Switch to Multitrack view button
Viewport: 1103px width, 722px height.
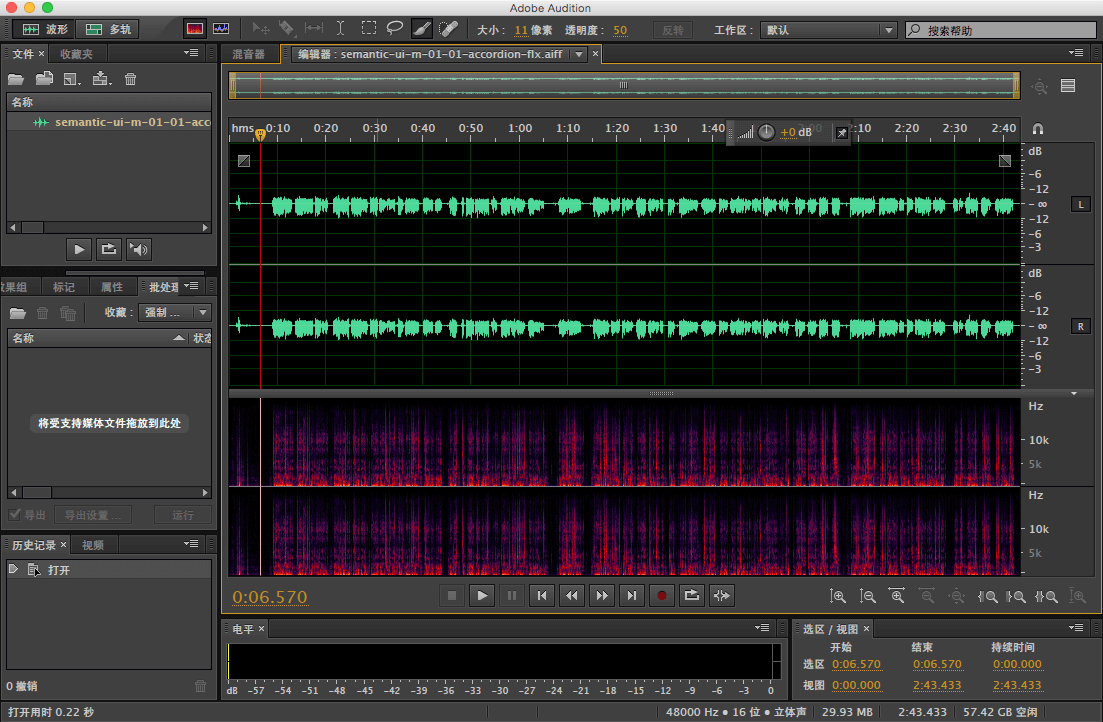[x=108, y=30]
